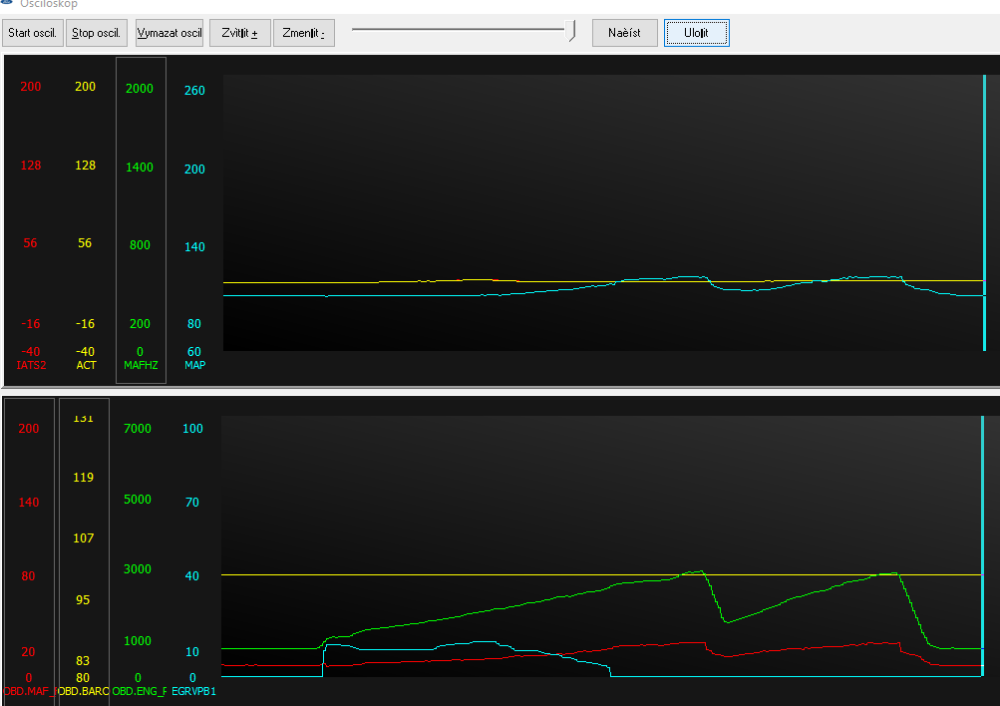Click the 2000 value on MAFHZ scale

tap(140, 89)
